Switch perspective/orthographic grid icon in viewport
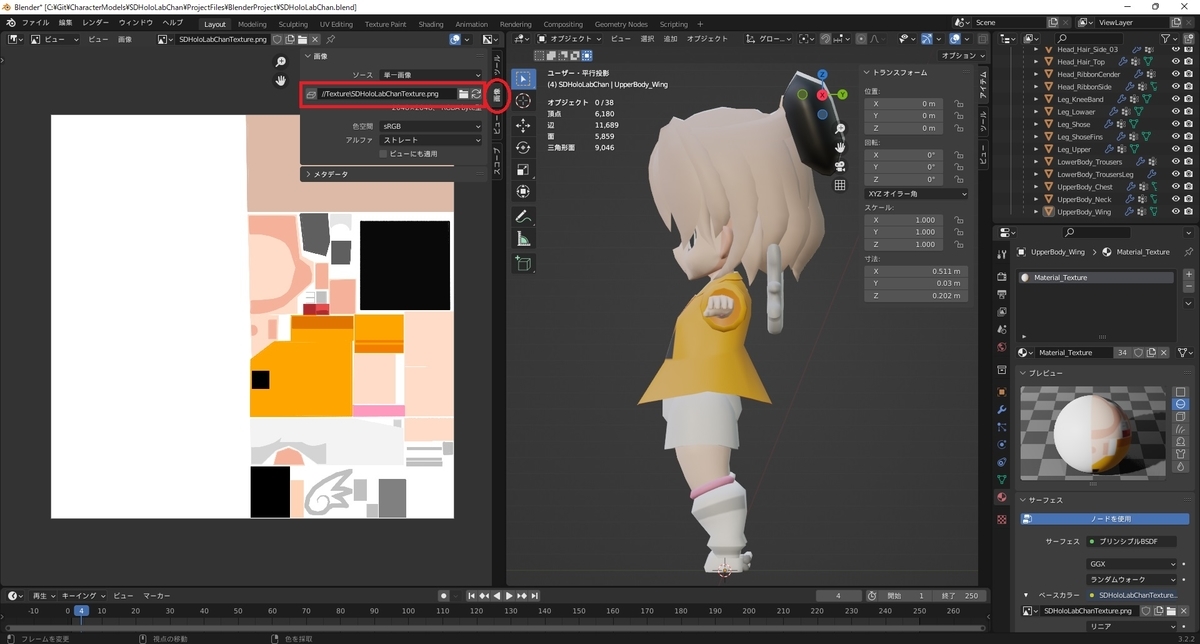 click(x=841, y=184)
